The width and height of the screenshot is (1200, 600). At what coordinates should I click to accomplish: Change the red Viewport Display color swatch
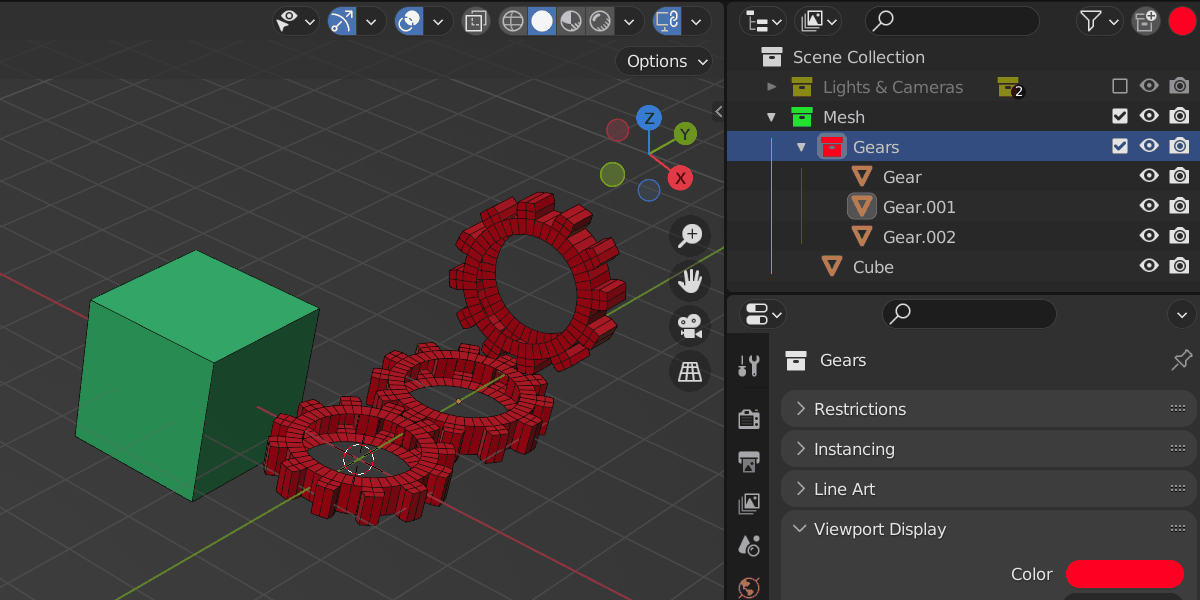1125,574
